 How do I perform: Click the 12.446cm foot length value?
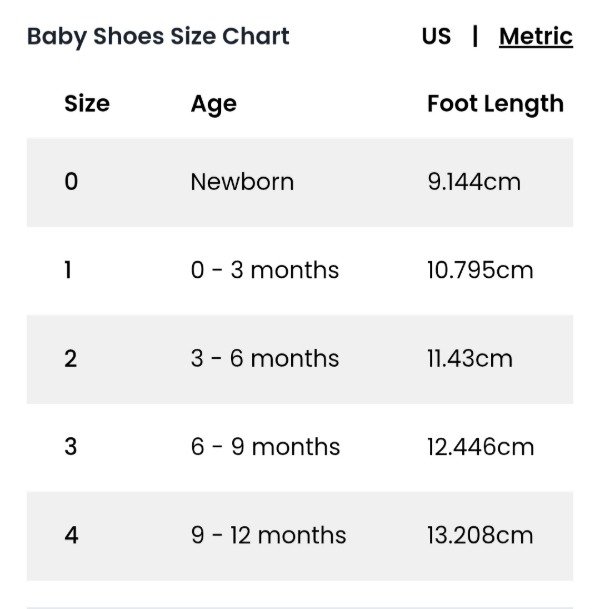coord(480,447)
